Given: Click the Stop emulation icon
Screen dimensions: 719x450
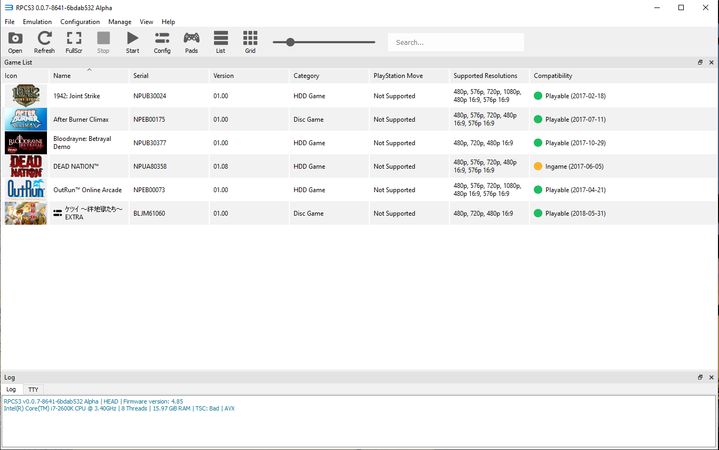Looking at the screenshot, I should point(103,42).
